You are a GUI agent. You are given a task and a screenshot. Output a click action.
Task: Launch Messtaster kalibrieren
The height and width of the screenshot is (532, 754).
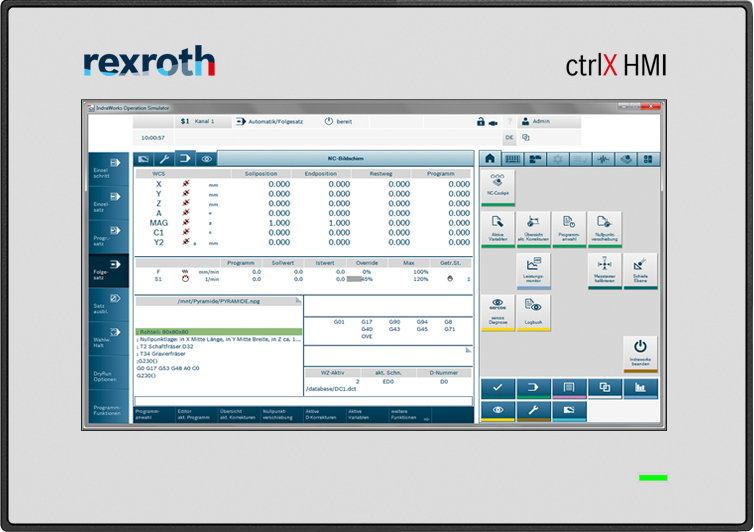pyautogui.click(x=604, y=269)
